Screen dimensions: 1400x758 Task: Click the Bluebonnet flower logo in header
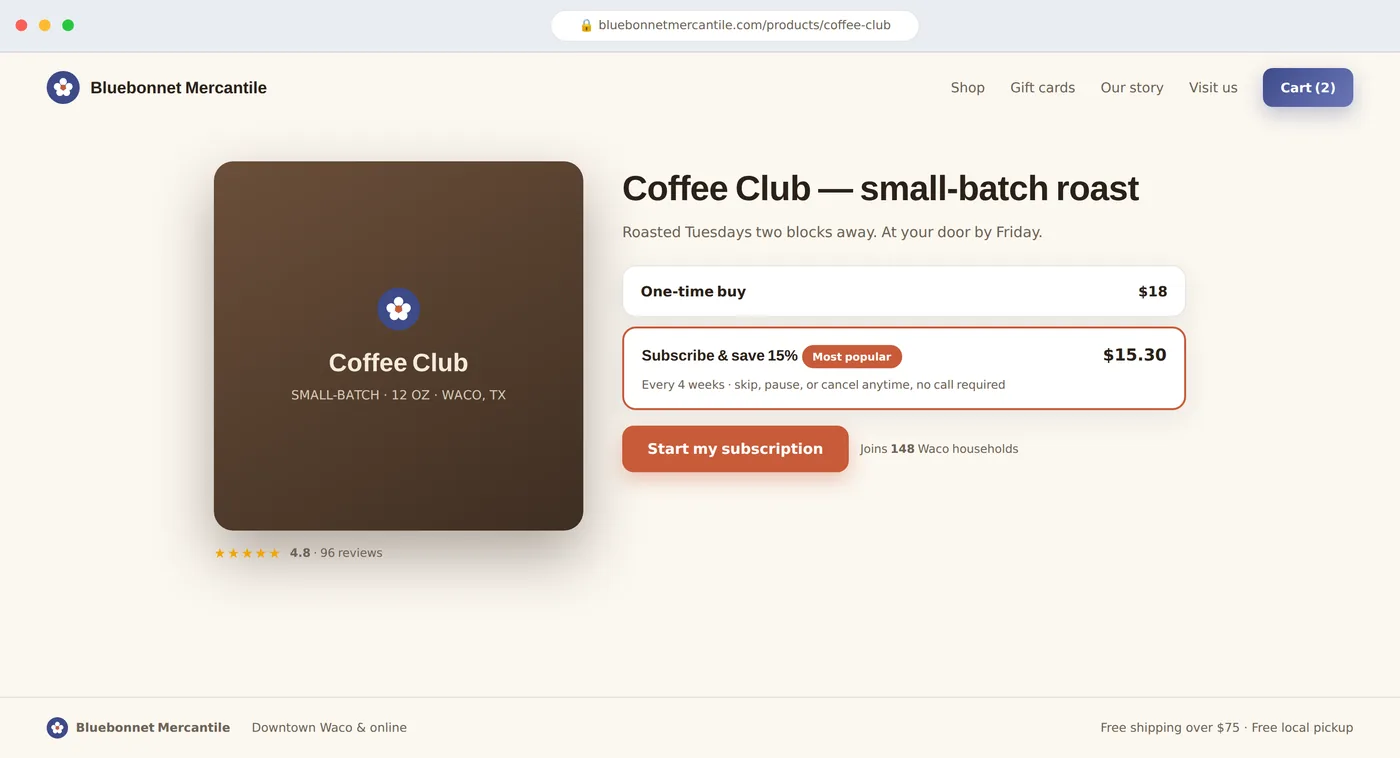coord(63,87)
